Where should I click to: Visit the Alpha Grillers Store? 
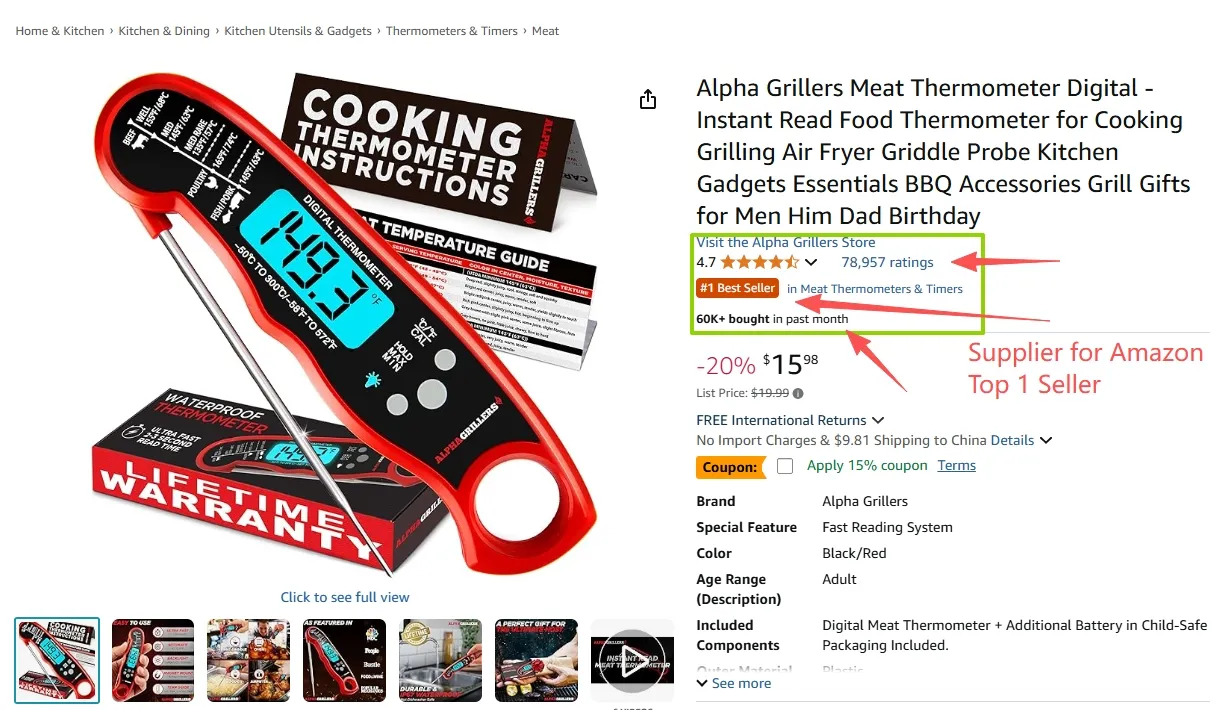click(x=786, y=242)
